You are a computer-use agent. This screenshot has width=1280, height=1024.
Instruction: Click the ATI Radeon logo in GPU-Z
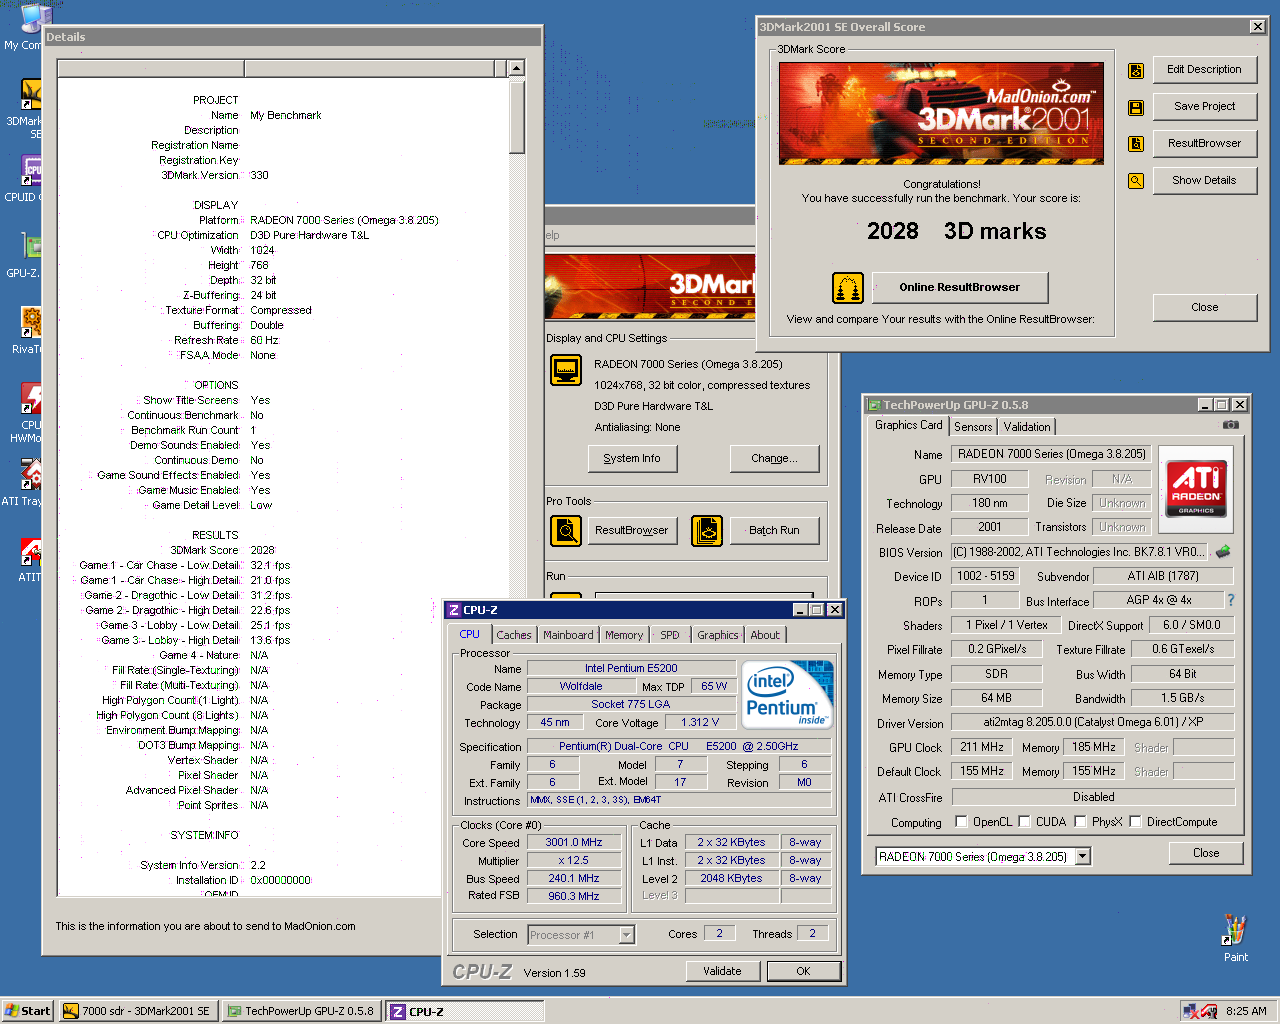click(x=1196, y=489)
